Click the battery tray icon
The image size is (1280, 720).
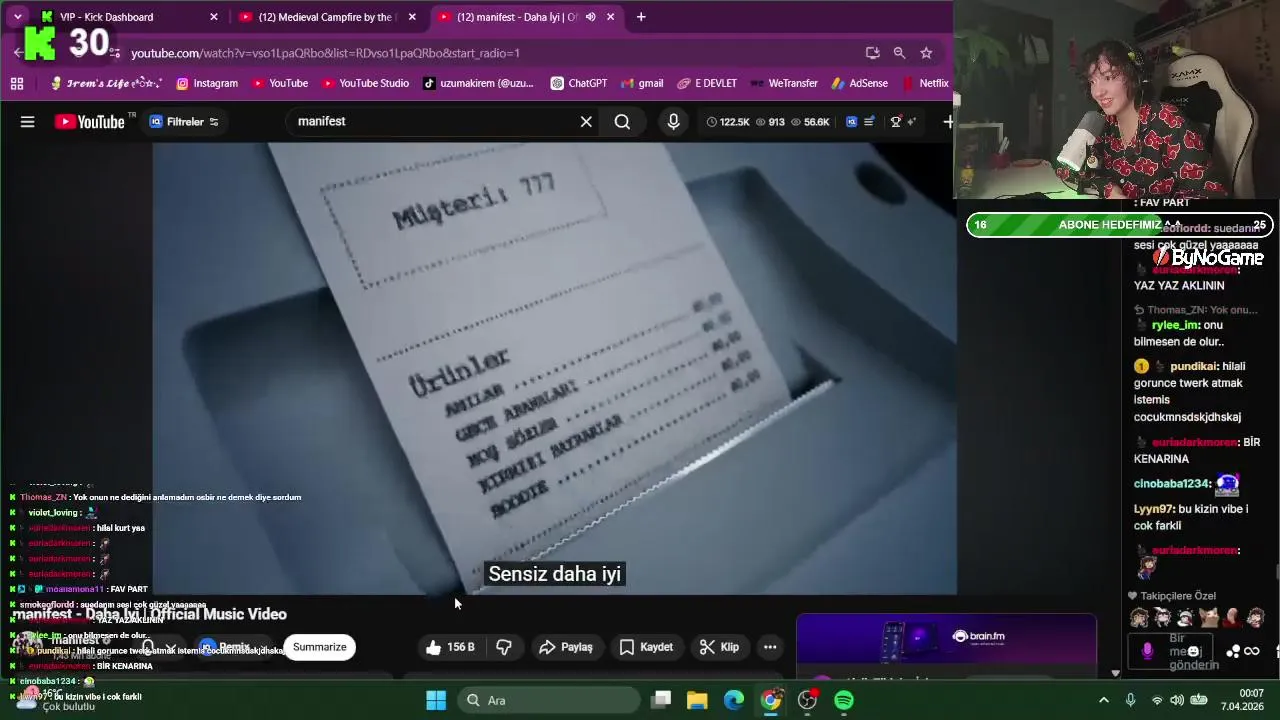pyautogui.click(x=1200, y=700)
